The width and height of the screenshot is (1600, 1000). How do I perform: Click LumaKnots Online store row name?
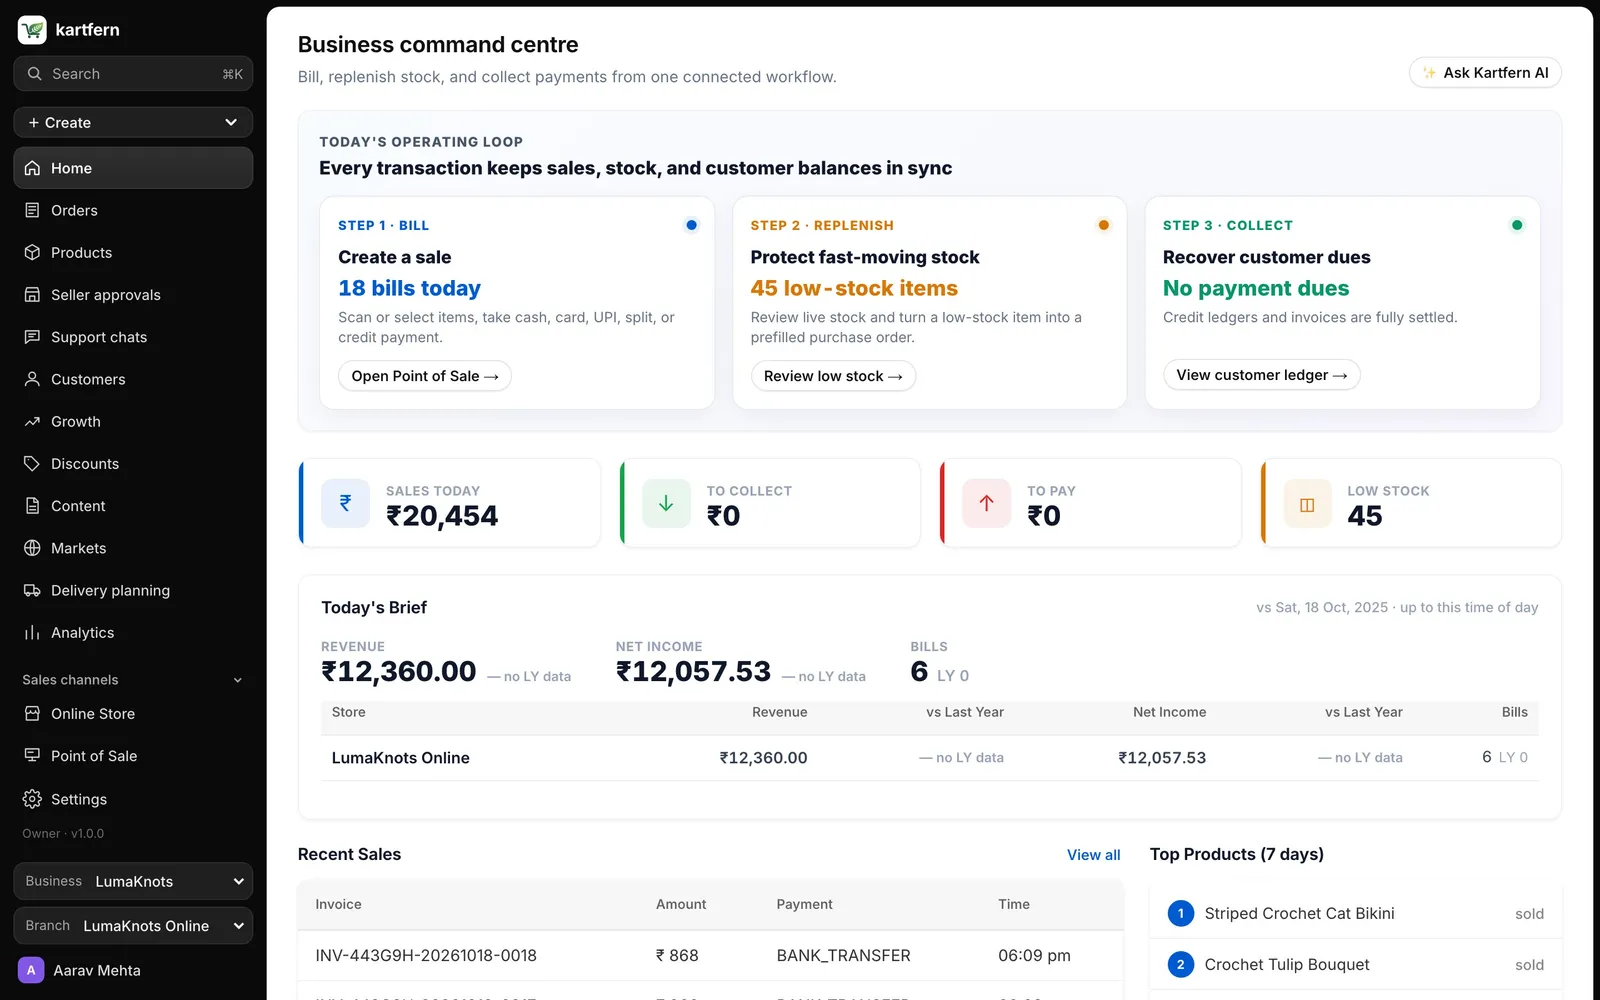[x=400, y=758]
